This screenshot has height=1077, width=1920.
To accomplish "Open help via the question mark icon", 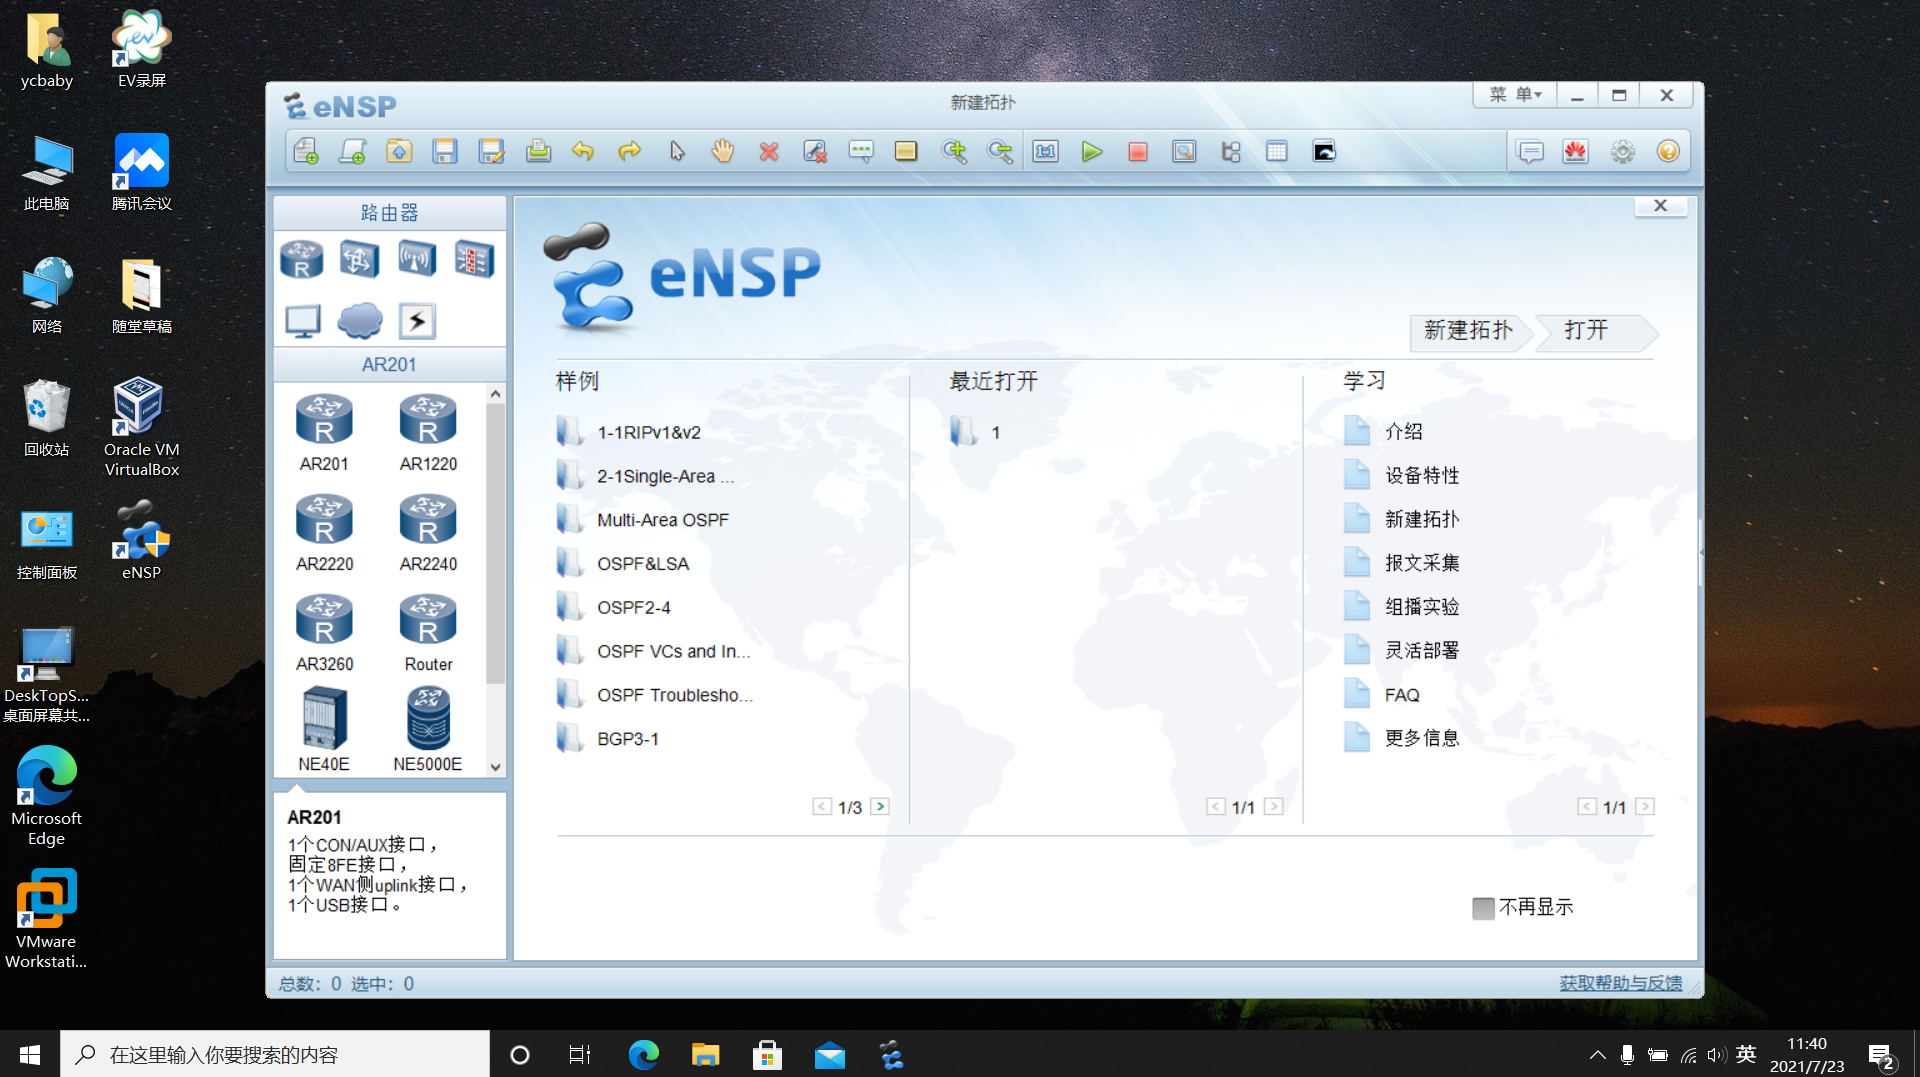I will pos(1668,151).
